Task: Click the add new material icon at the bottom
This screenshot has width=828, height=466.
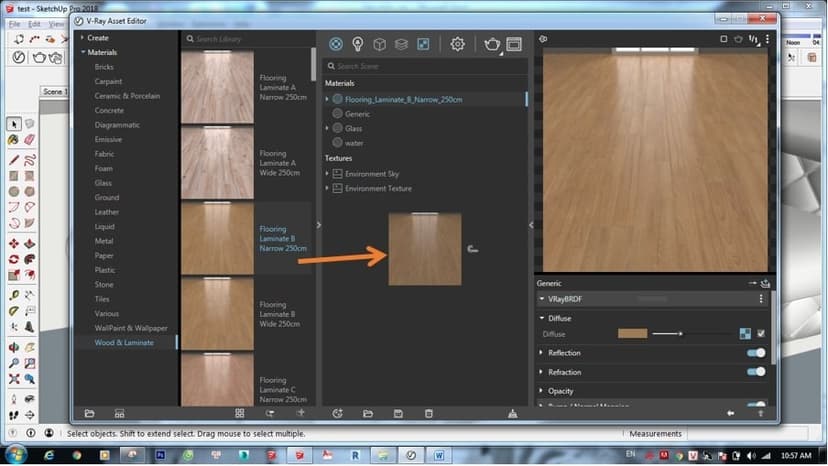Action: (x=337, y=413)
